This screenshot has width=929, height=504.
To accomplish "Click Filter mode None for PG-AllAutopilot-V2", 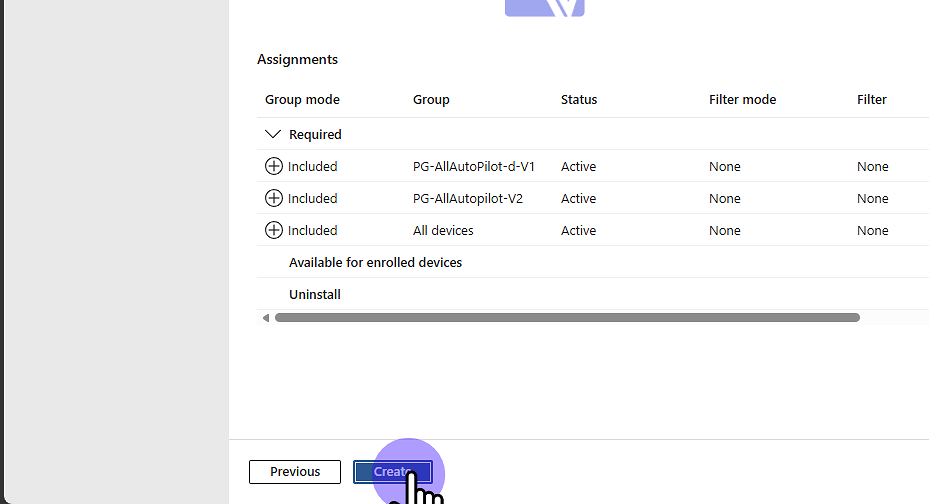I will [725, 198].
